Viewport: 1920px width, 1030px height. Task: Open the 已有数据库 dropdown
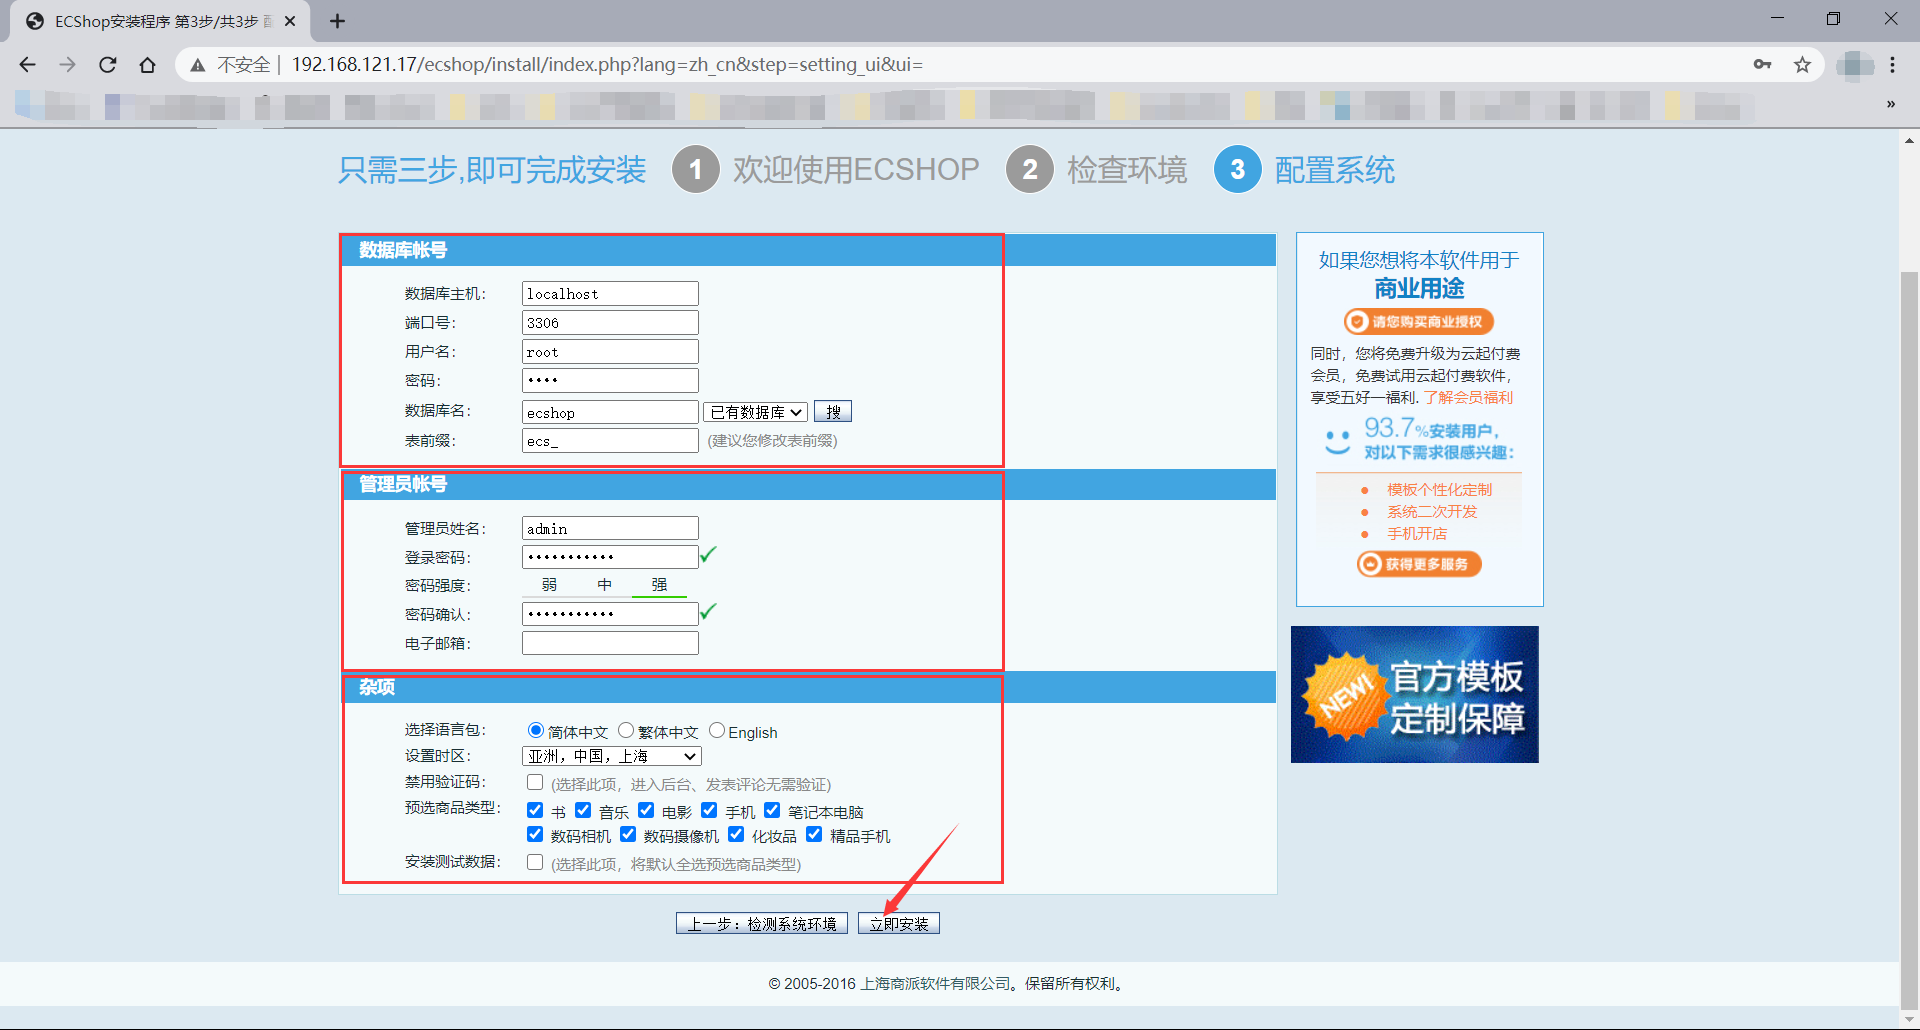pyautogui.click(x=755, y=412)
